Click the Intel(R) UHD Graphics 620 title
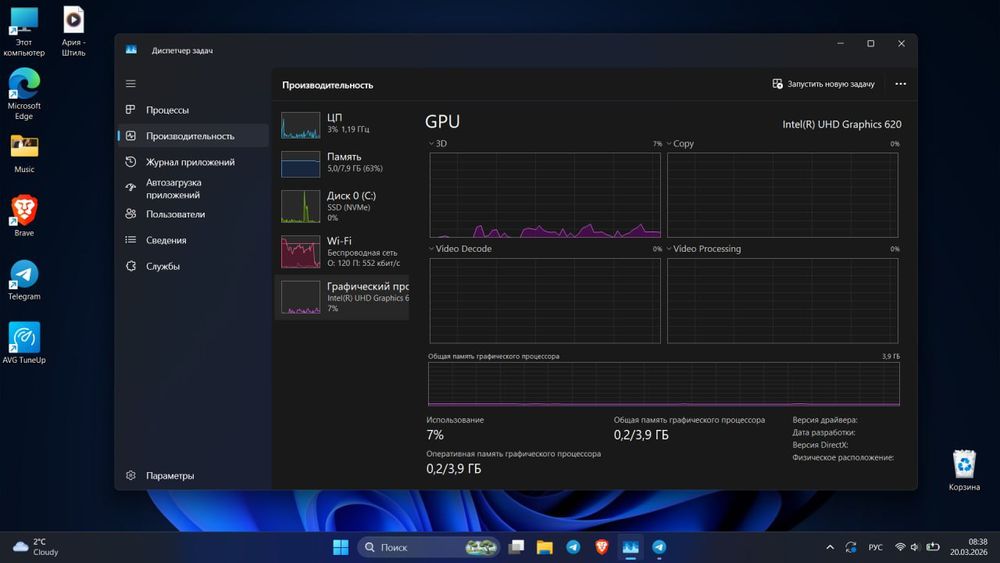The image size is (1000, 563). click(x=842, y=124)
